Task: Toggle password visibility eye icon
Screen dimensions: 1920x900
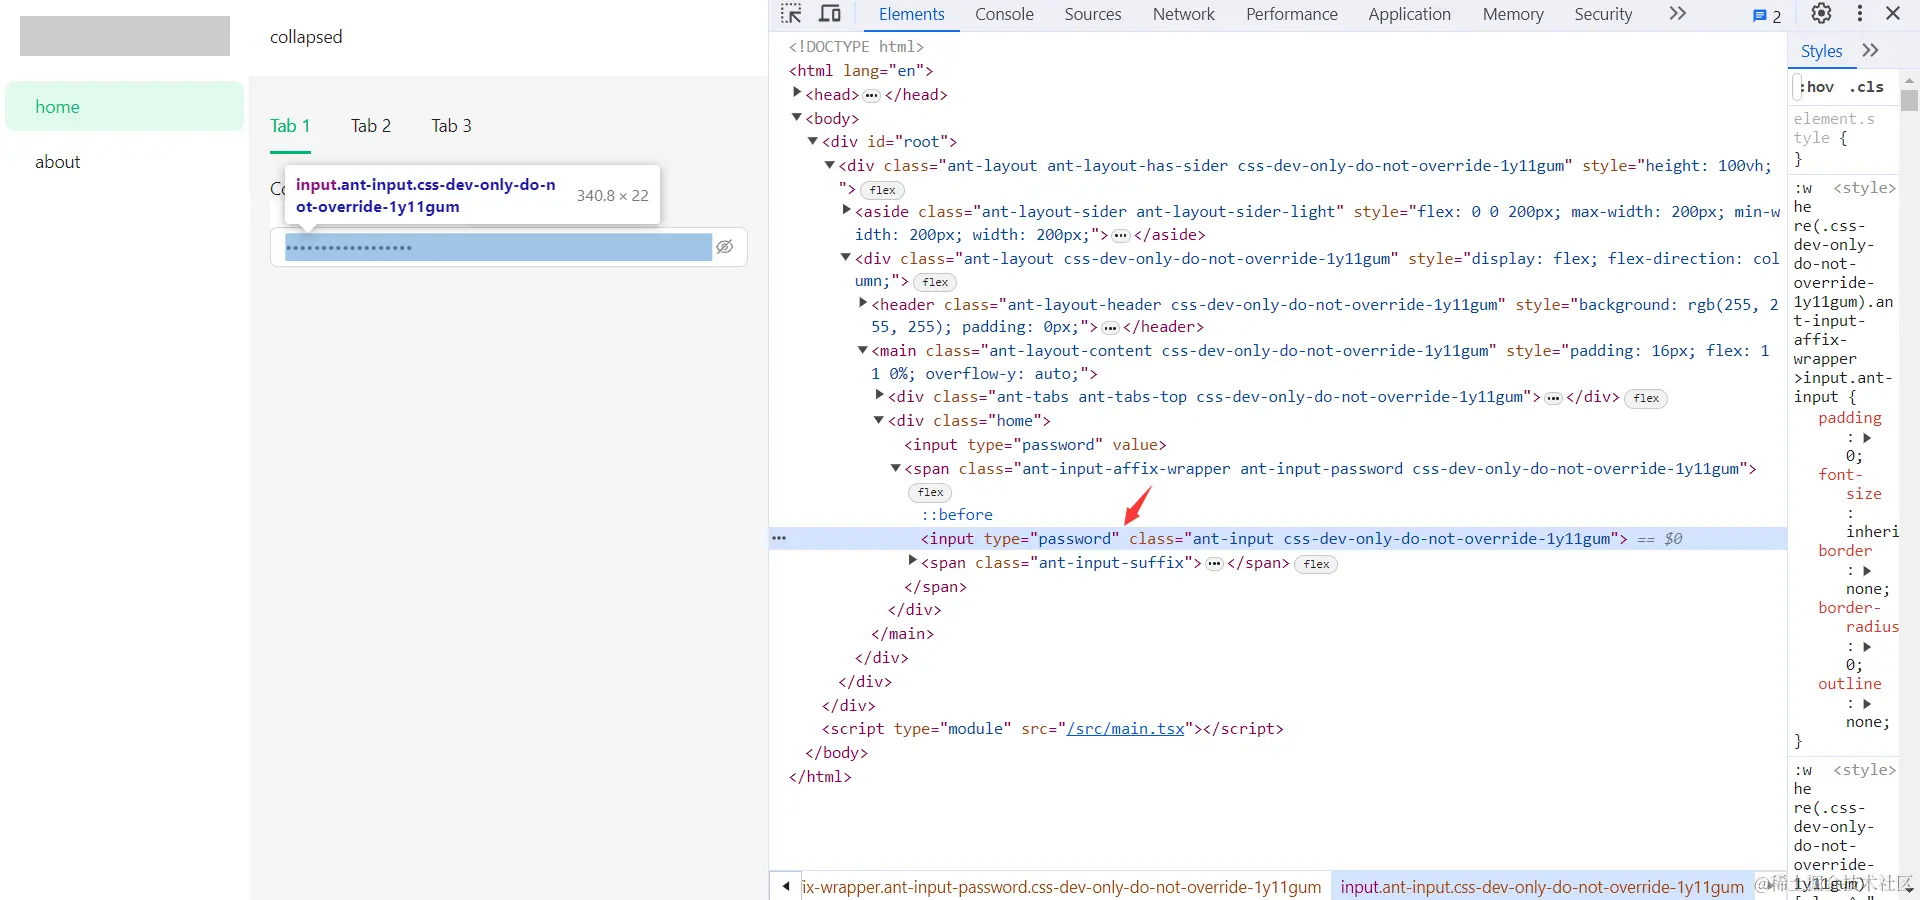Action: [725, 247]
